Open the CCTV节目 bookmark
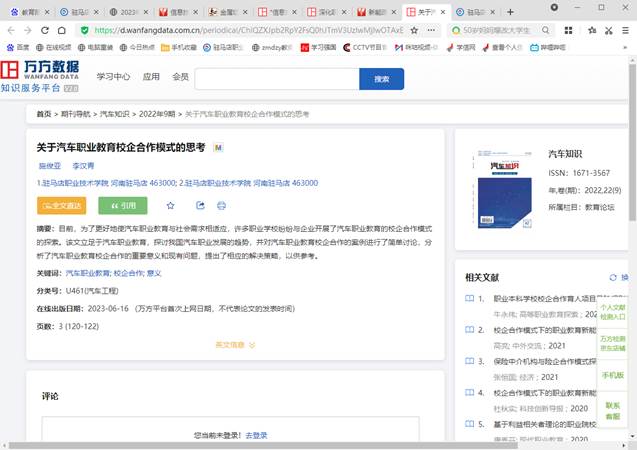637x450 pixels. tap(365, 48)
